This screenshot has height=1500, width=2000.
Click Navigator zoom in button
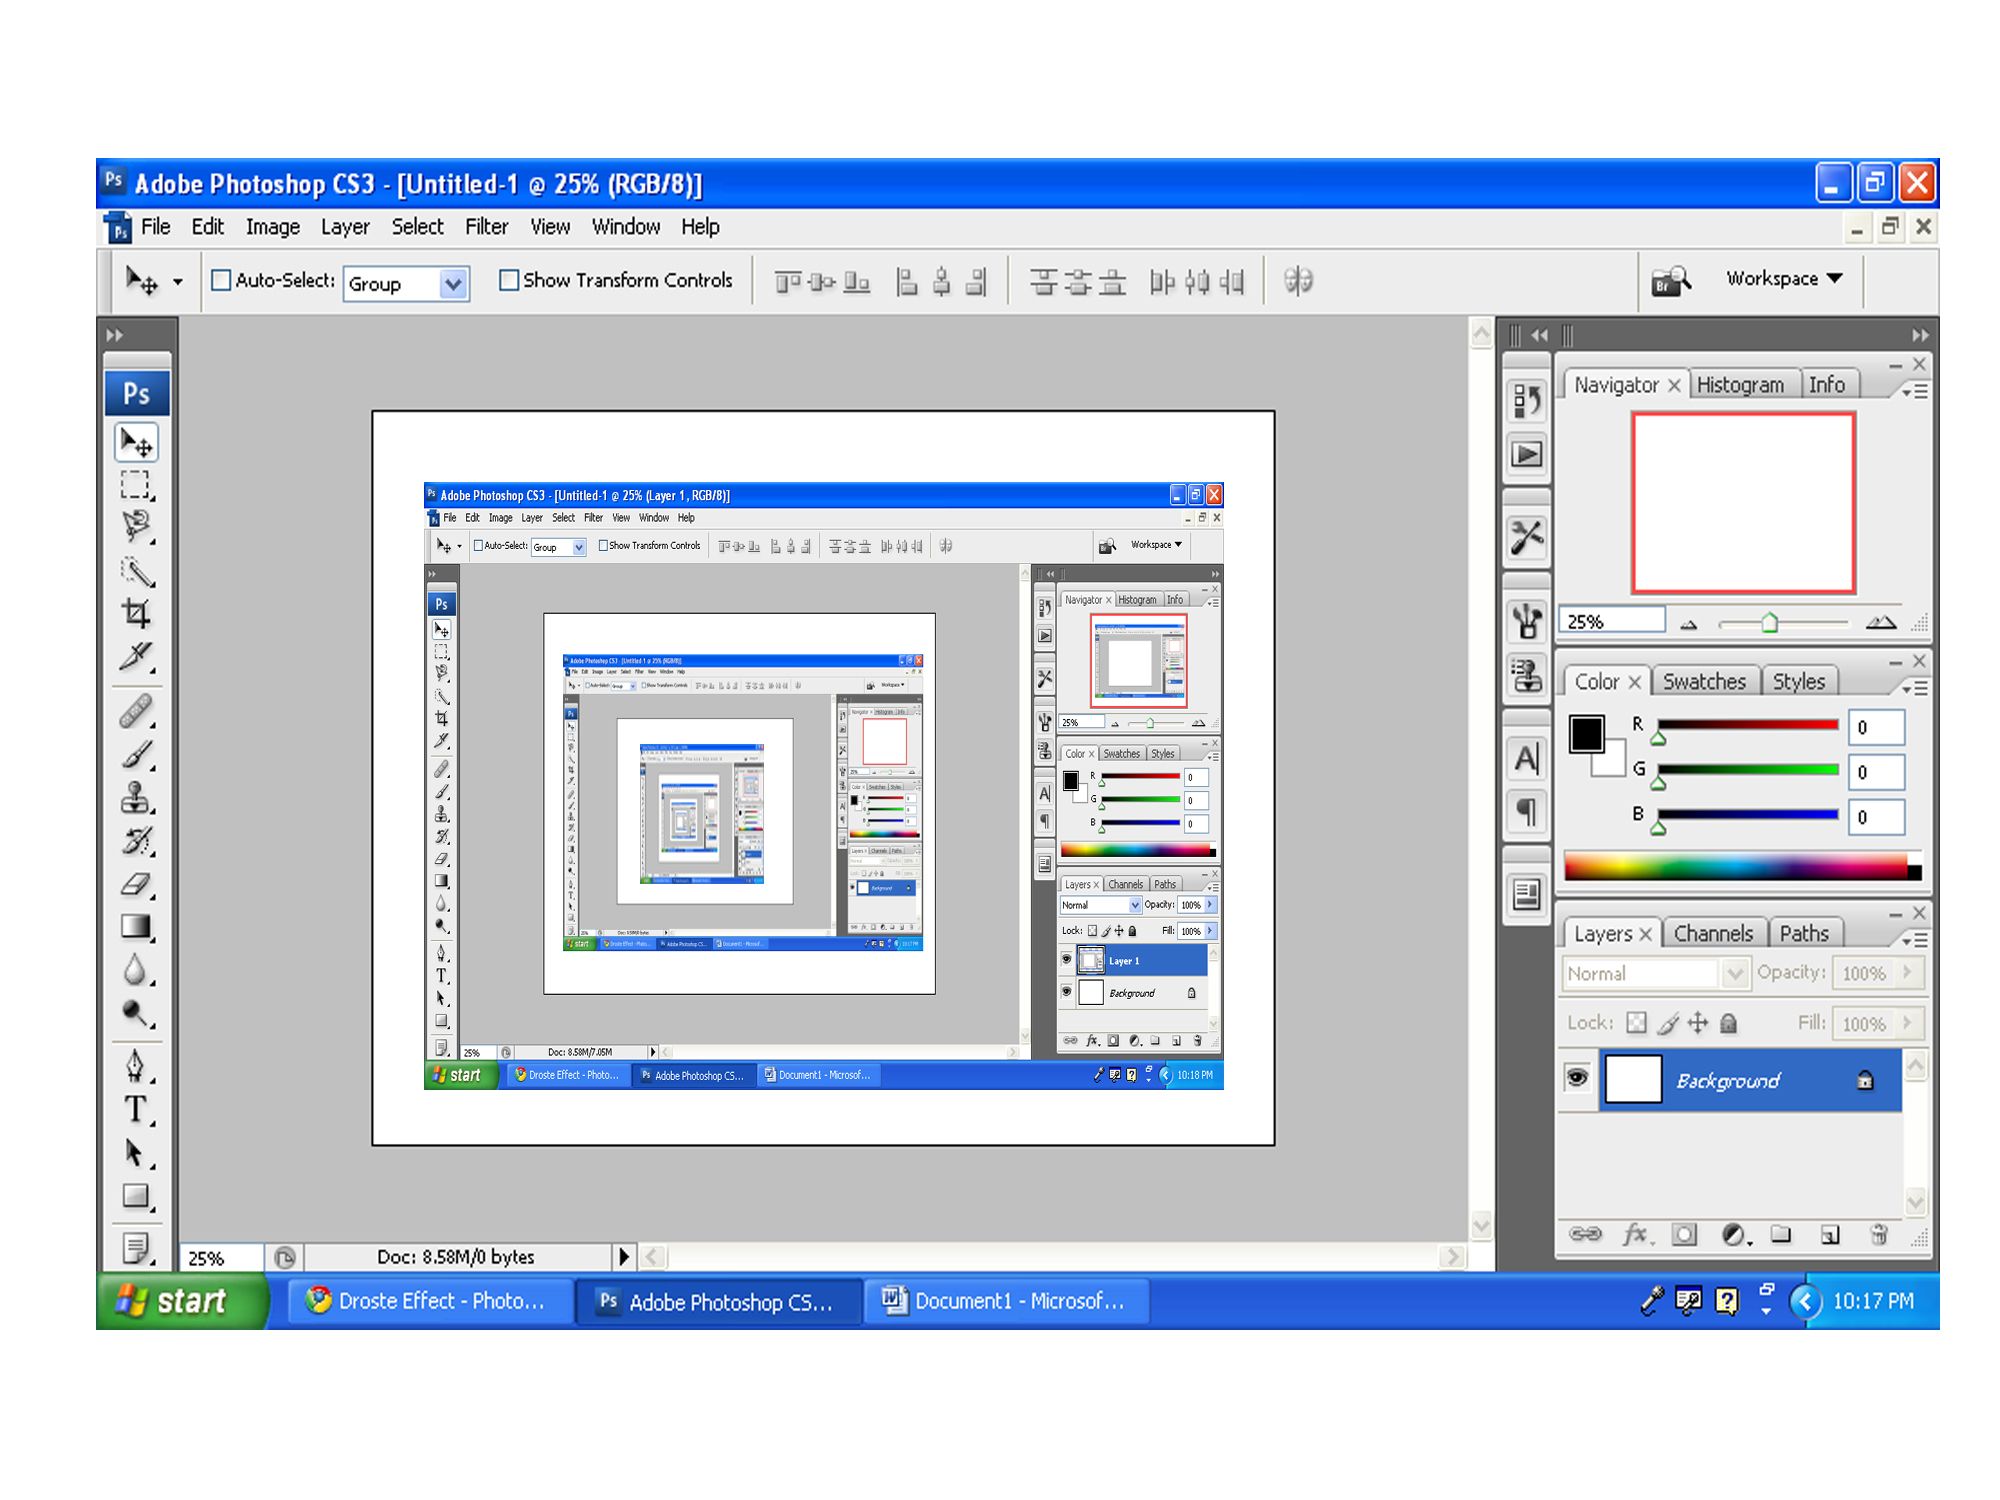tap(1881, 623)
